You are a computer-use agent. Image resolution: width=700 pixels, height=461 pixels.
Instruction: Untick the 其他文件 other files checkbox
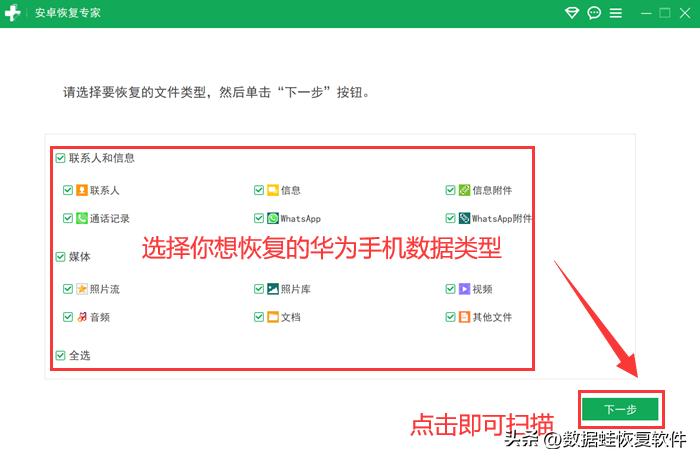[451, 317]
